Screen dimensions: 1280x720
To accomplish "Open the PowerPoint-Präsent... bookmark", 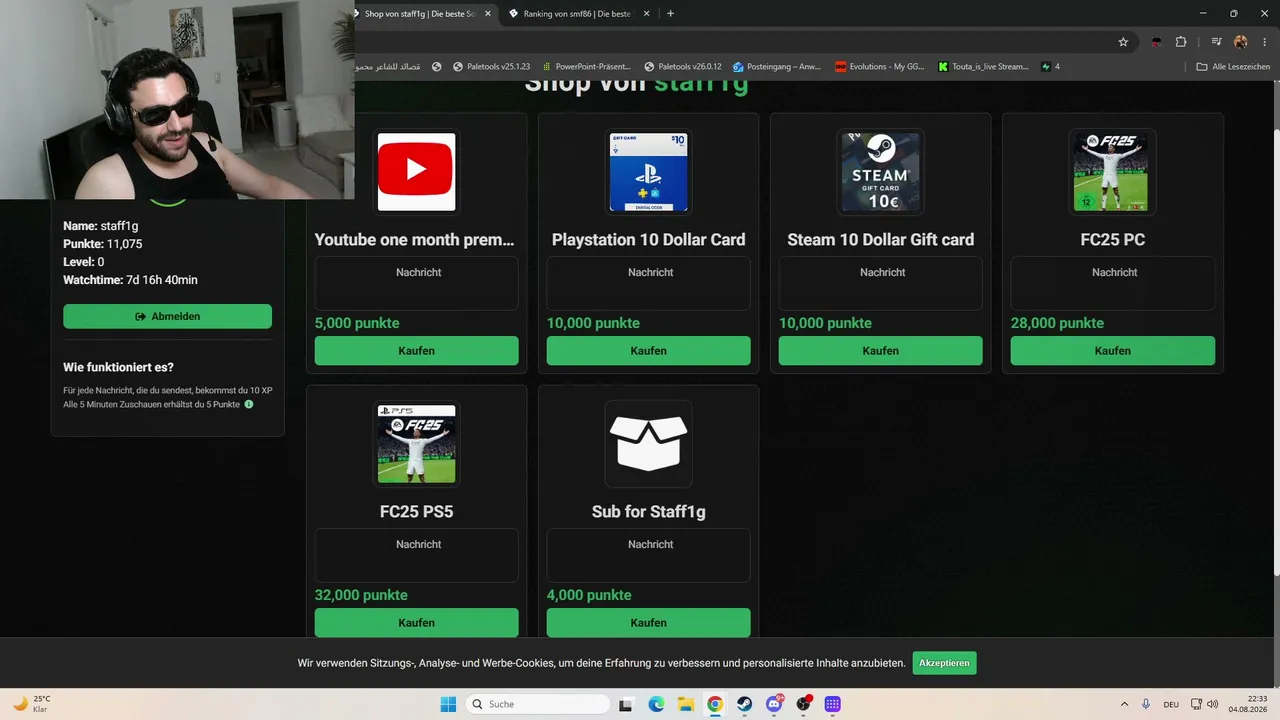I will point(587,67).
